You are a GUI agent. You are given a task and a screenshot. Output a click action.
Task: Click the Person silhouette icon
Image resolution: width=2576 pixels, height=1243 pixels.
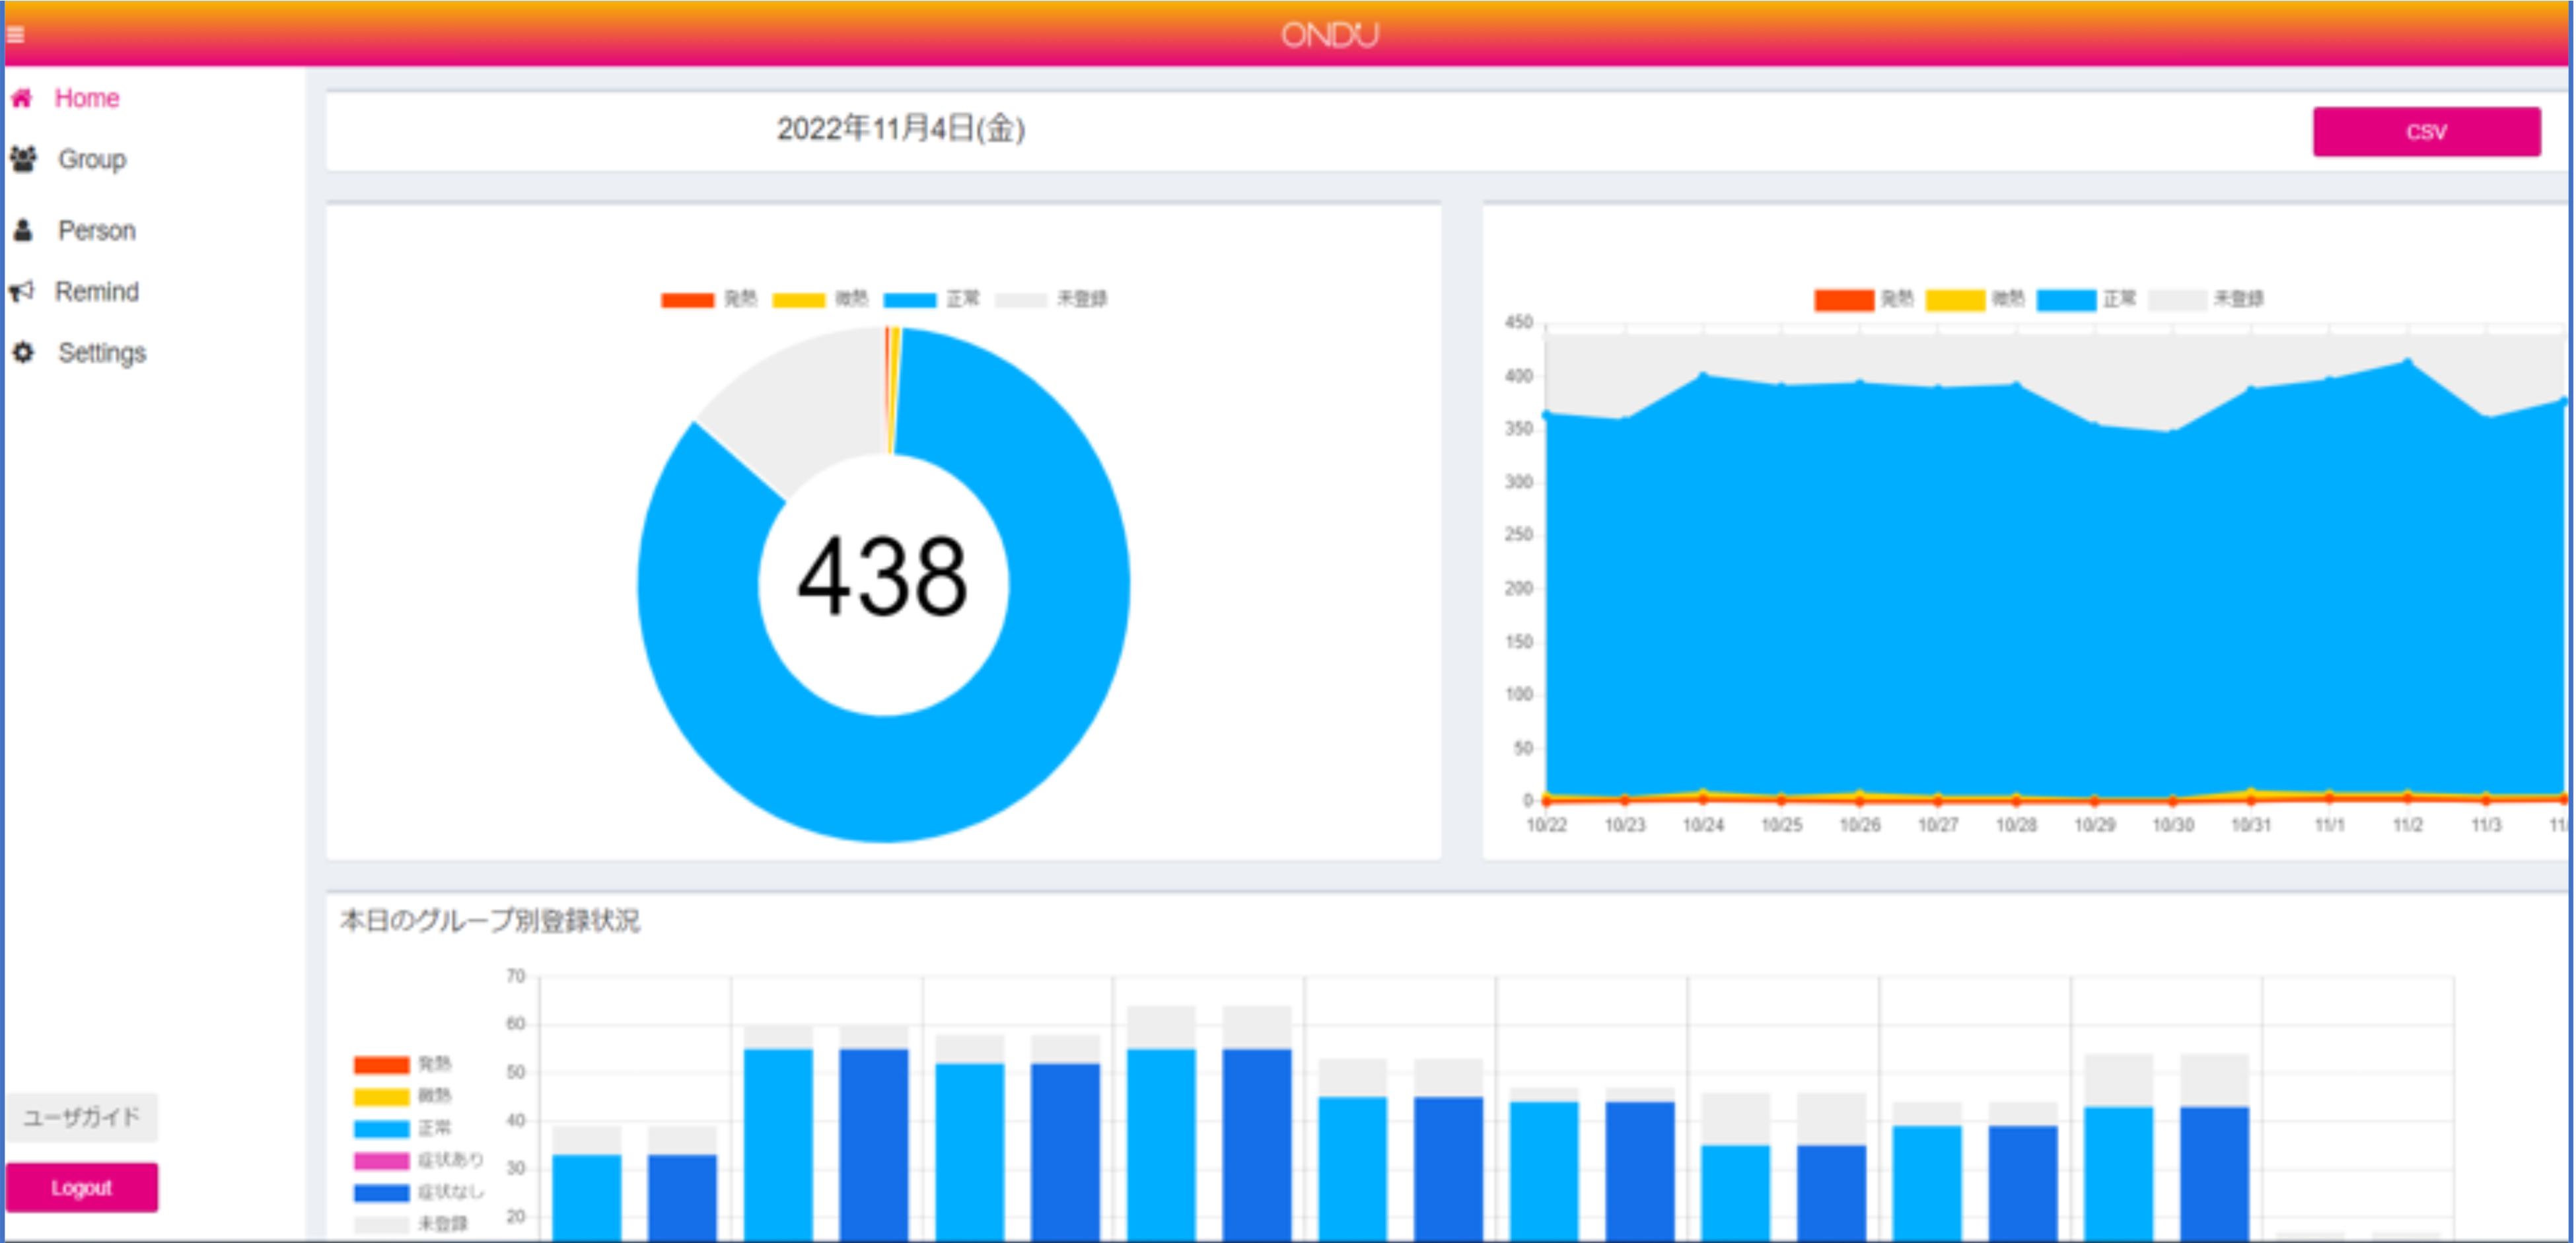tap(23, 231)
